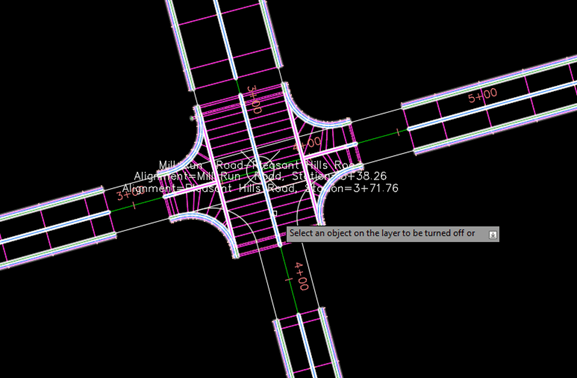Select the 'Mill Run Road-Pleasant Hills Road' title label

261,165
